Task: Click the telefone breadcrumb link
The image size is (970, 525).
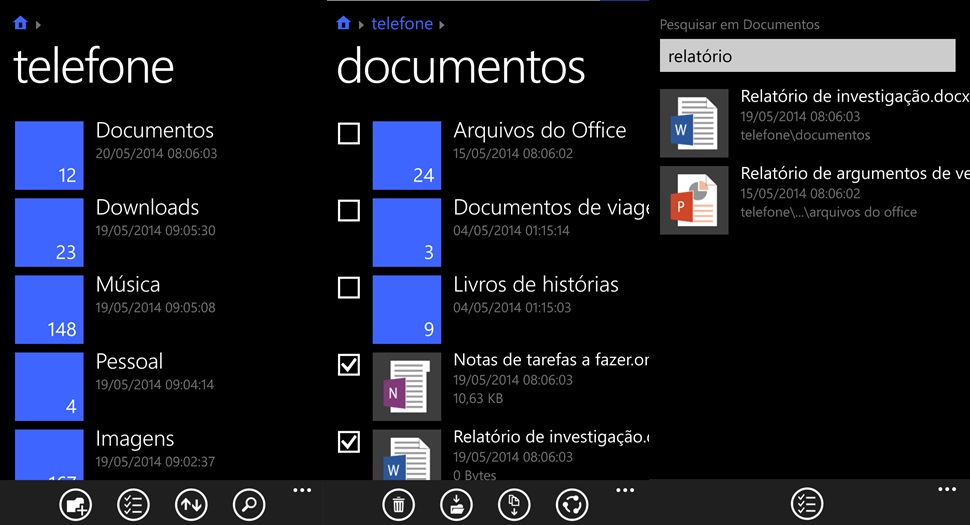Action: coord(401,23)
